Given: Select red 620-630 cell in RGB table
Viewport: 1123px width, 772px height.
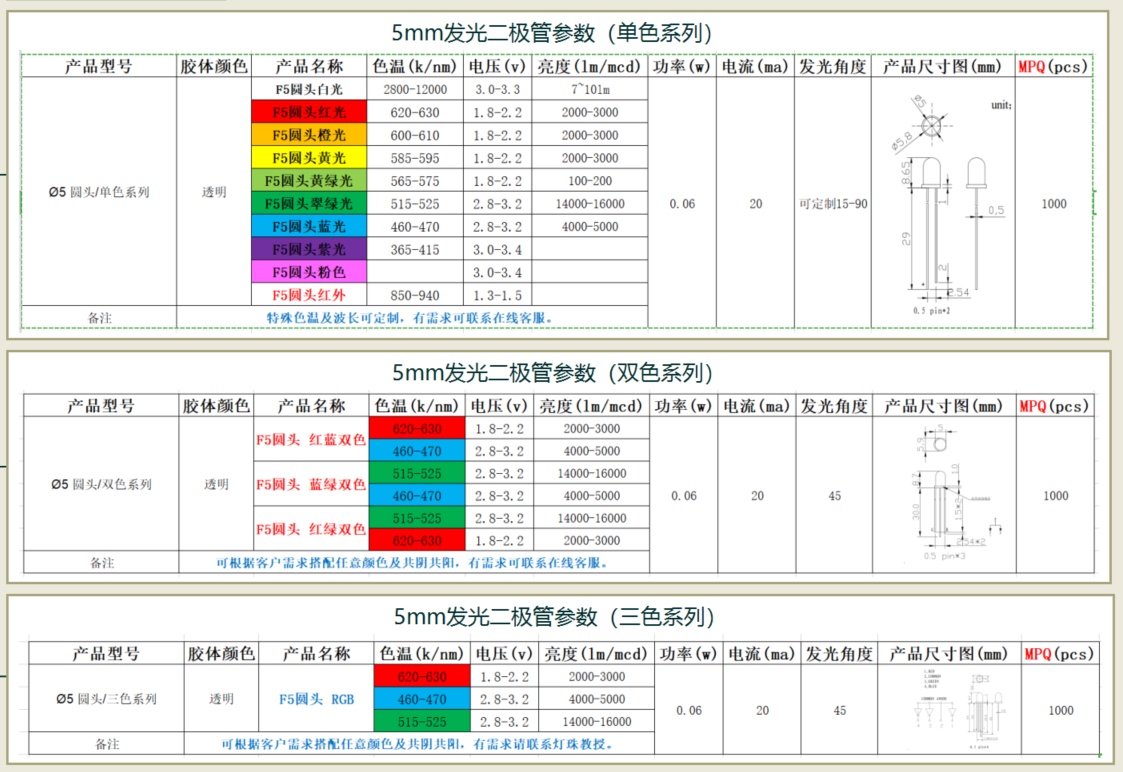Looking at the screenshot, I should coord(422,676).
